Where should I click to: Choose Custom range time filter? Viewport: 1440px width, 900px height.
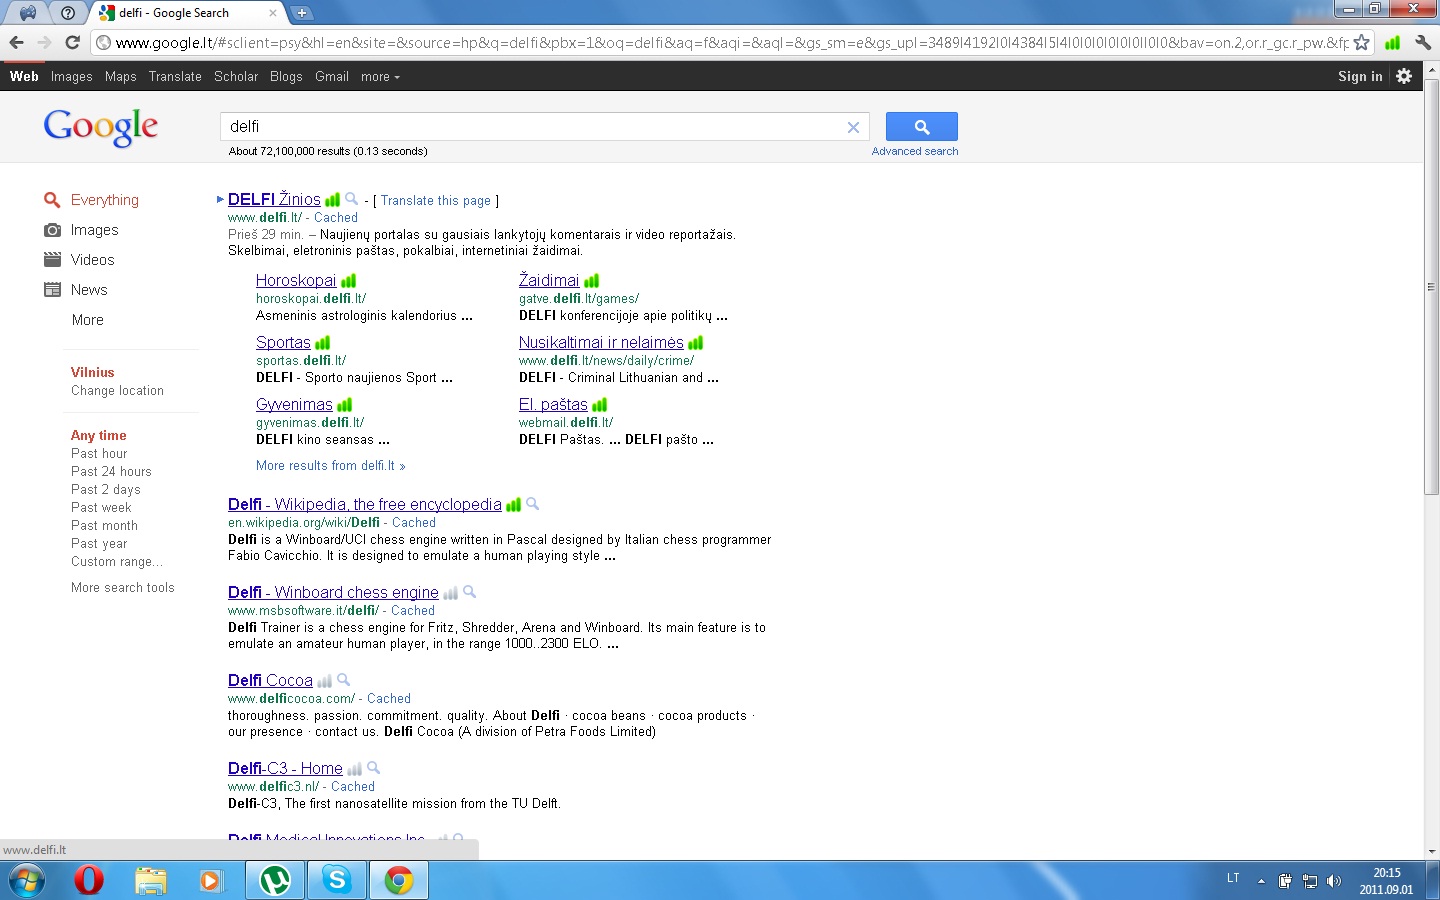click(x=116, y=562)
